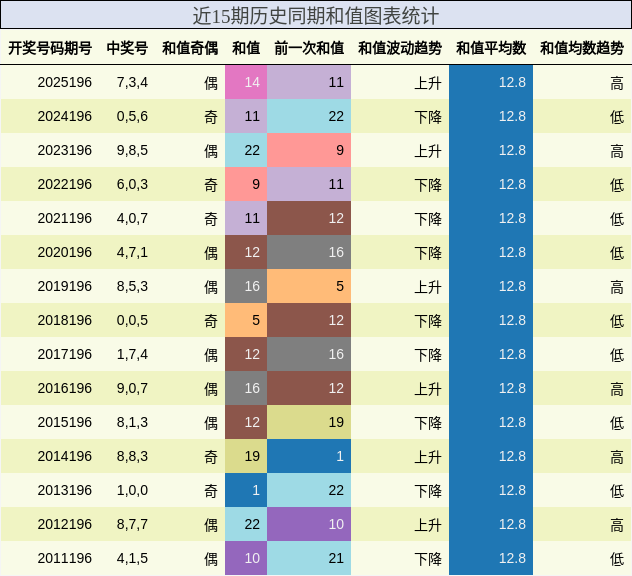Click 高 mean trend in row 2023196
The height and width of the screenshot is (576, 632).
[x=617, y=151]
